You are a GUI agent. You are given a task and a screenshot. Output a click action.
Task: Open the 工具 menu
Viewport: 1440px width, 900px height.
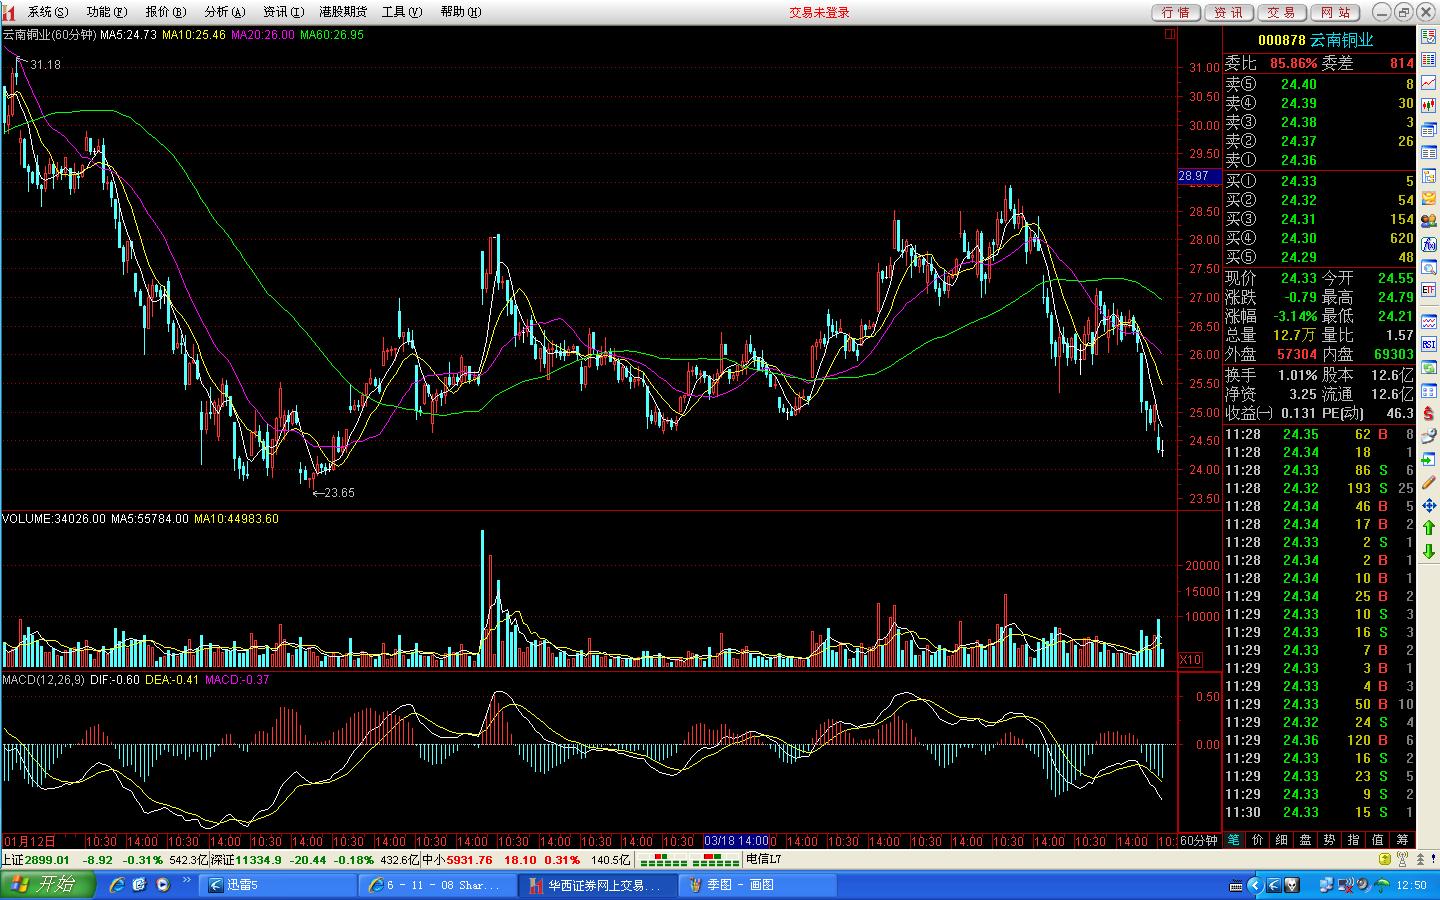click(400, 12)
